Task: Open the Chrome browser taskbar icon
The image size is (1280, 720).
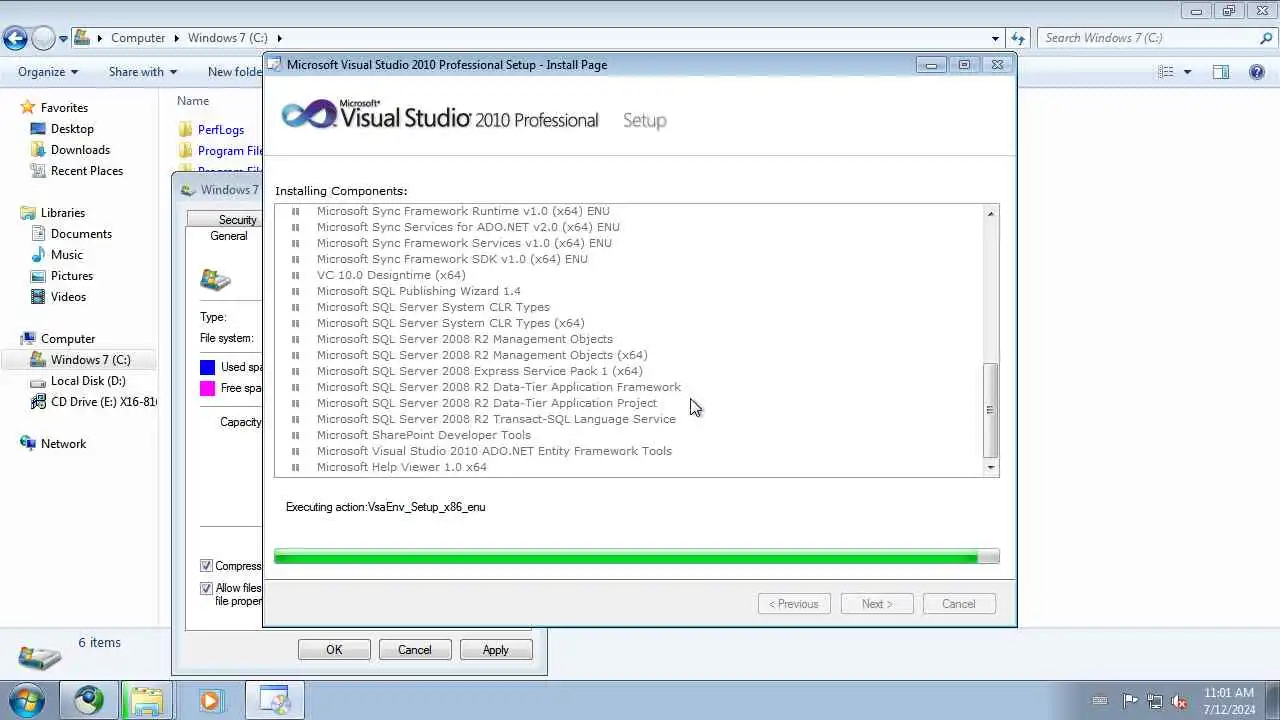Action: point(89,700)
